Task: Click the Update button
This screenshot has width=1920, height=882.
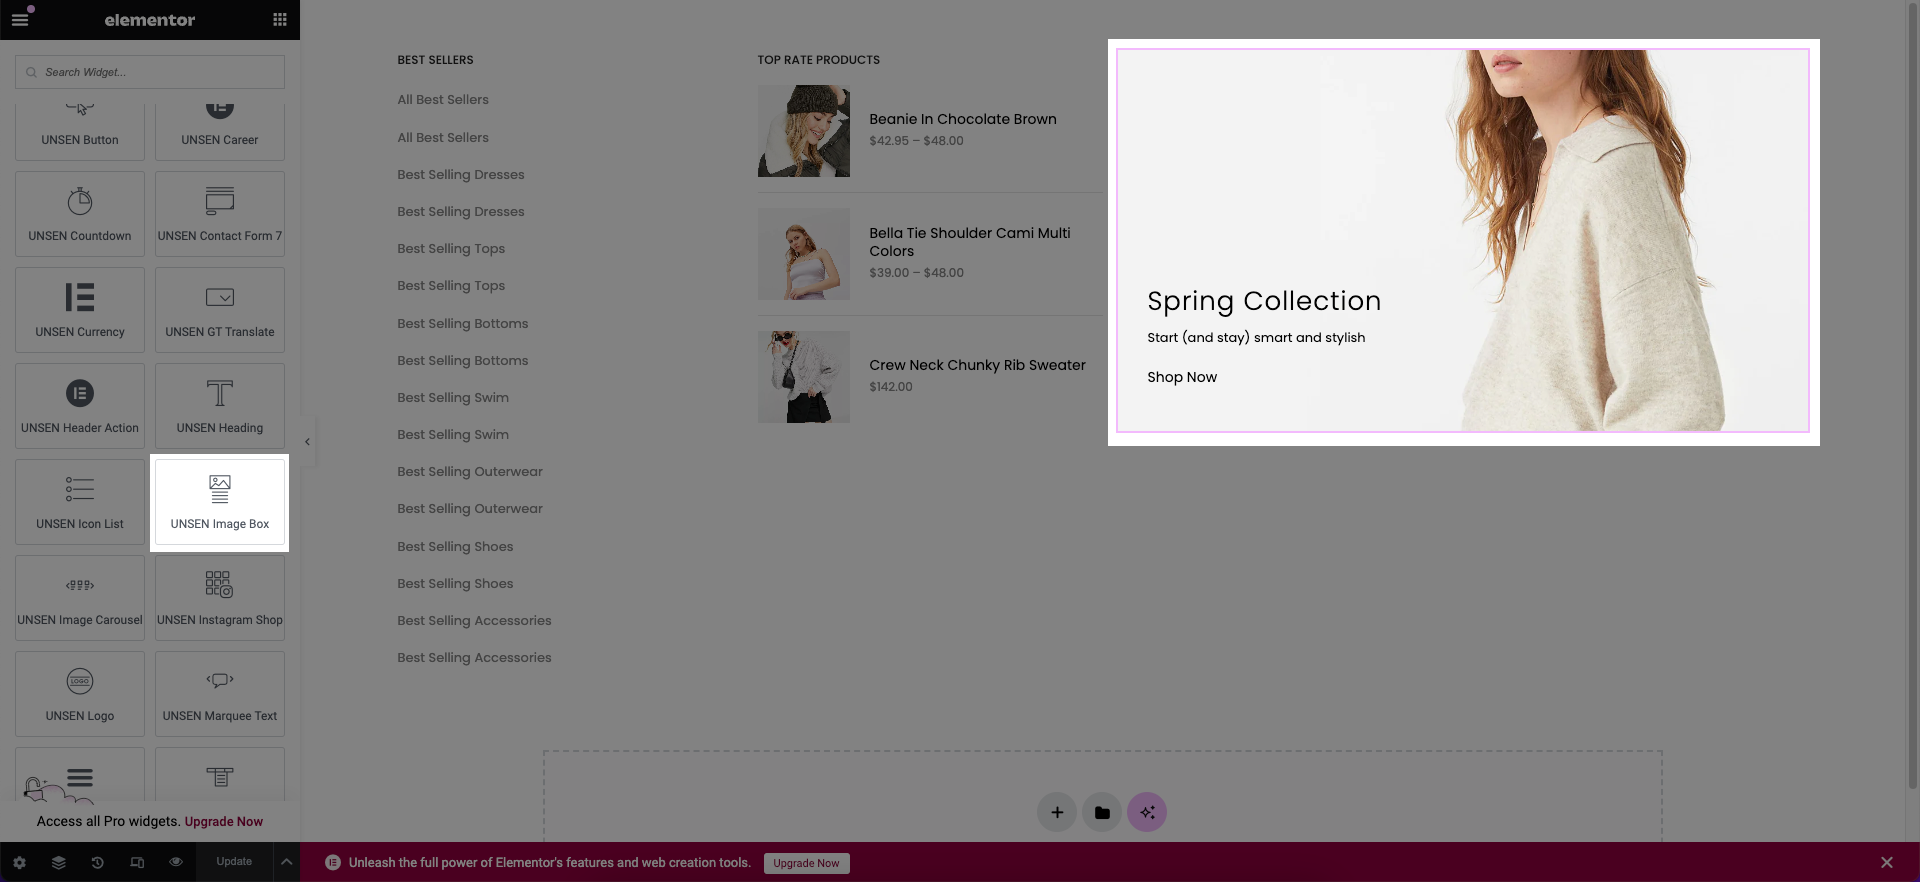Action: (x=234, y=861)
